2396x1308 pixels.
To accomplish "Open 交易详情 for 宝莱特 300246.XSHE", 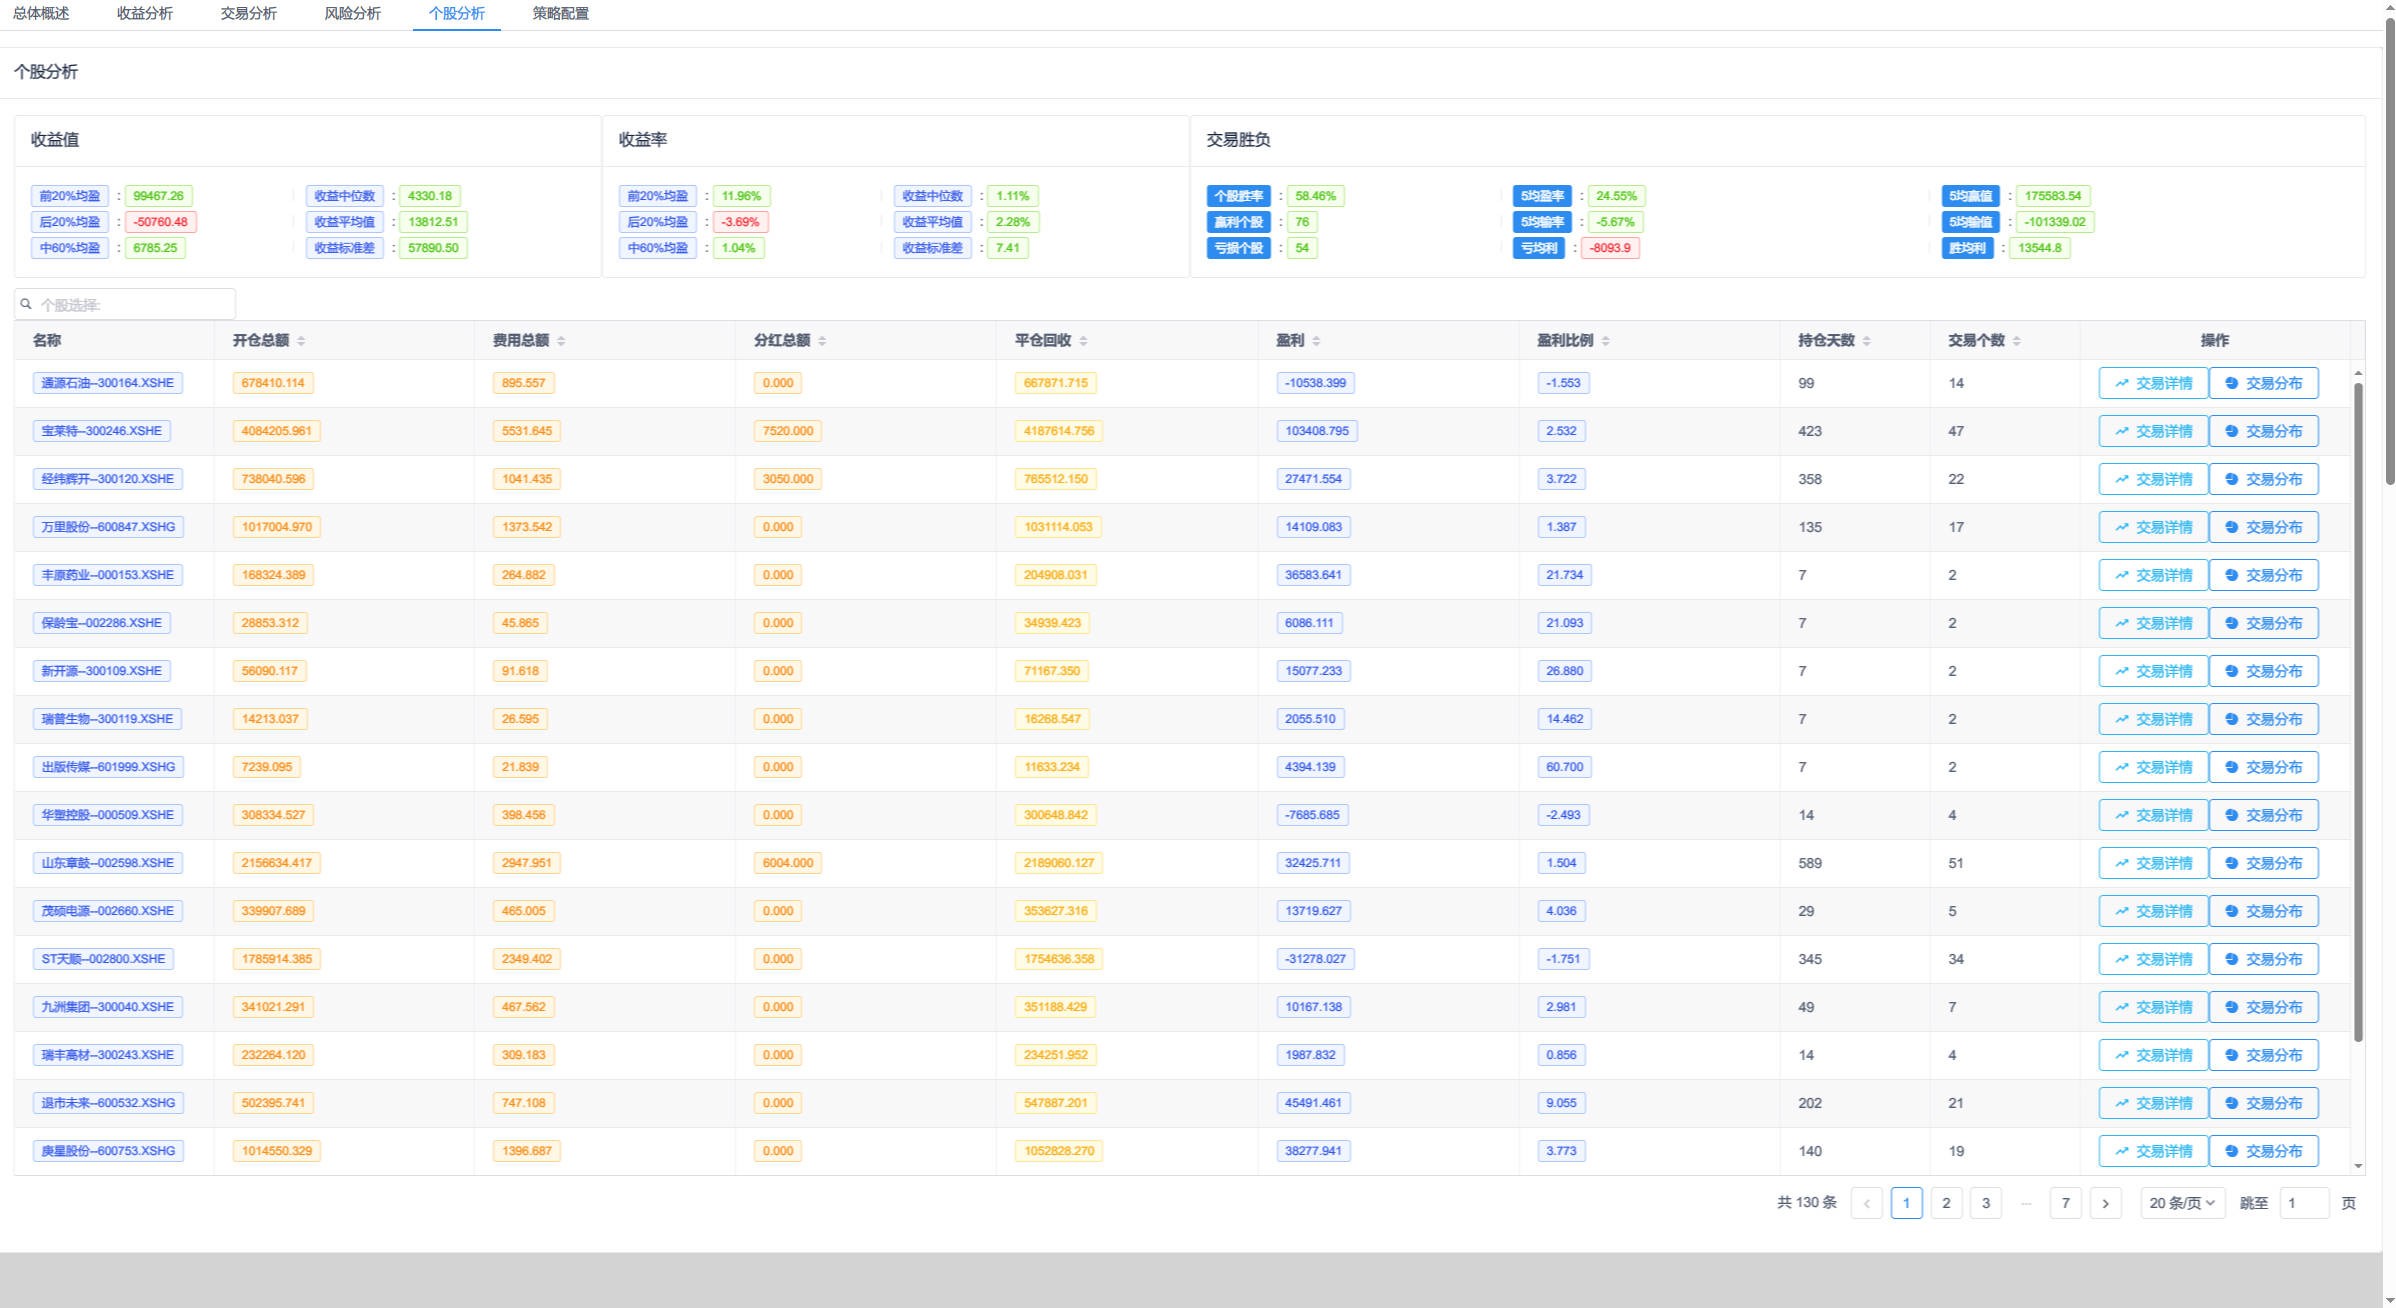I will (2153, 431).
